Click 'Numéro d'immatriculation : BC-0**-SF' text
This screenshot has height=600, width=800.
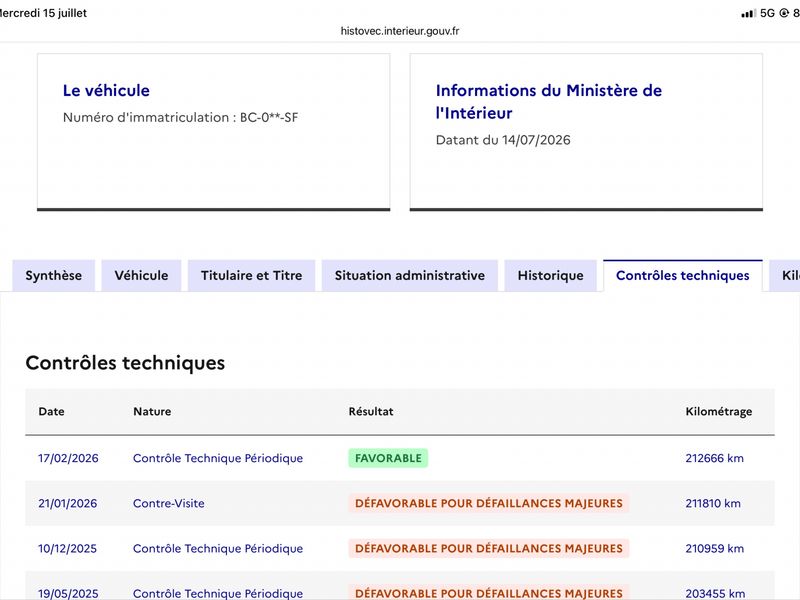[180, 117]
